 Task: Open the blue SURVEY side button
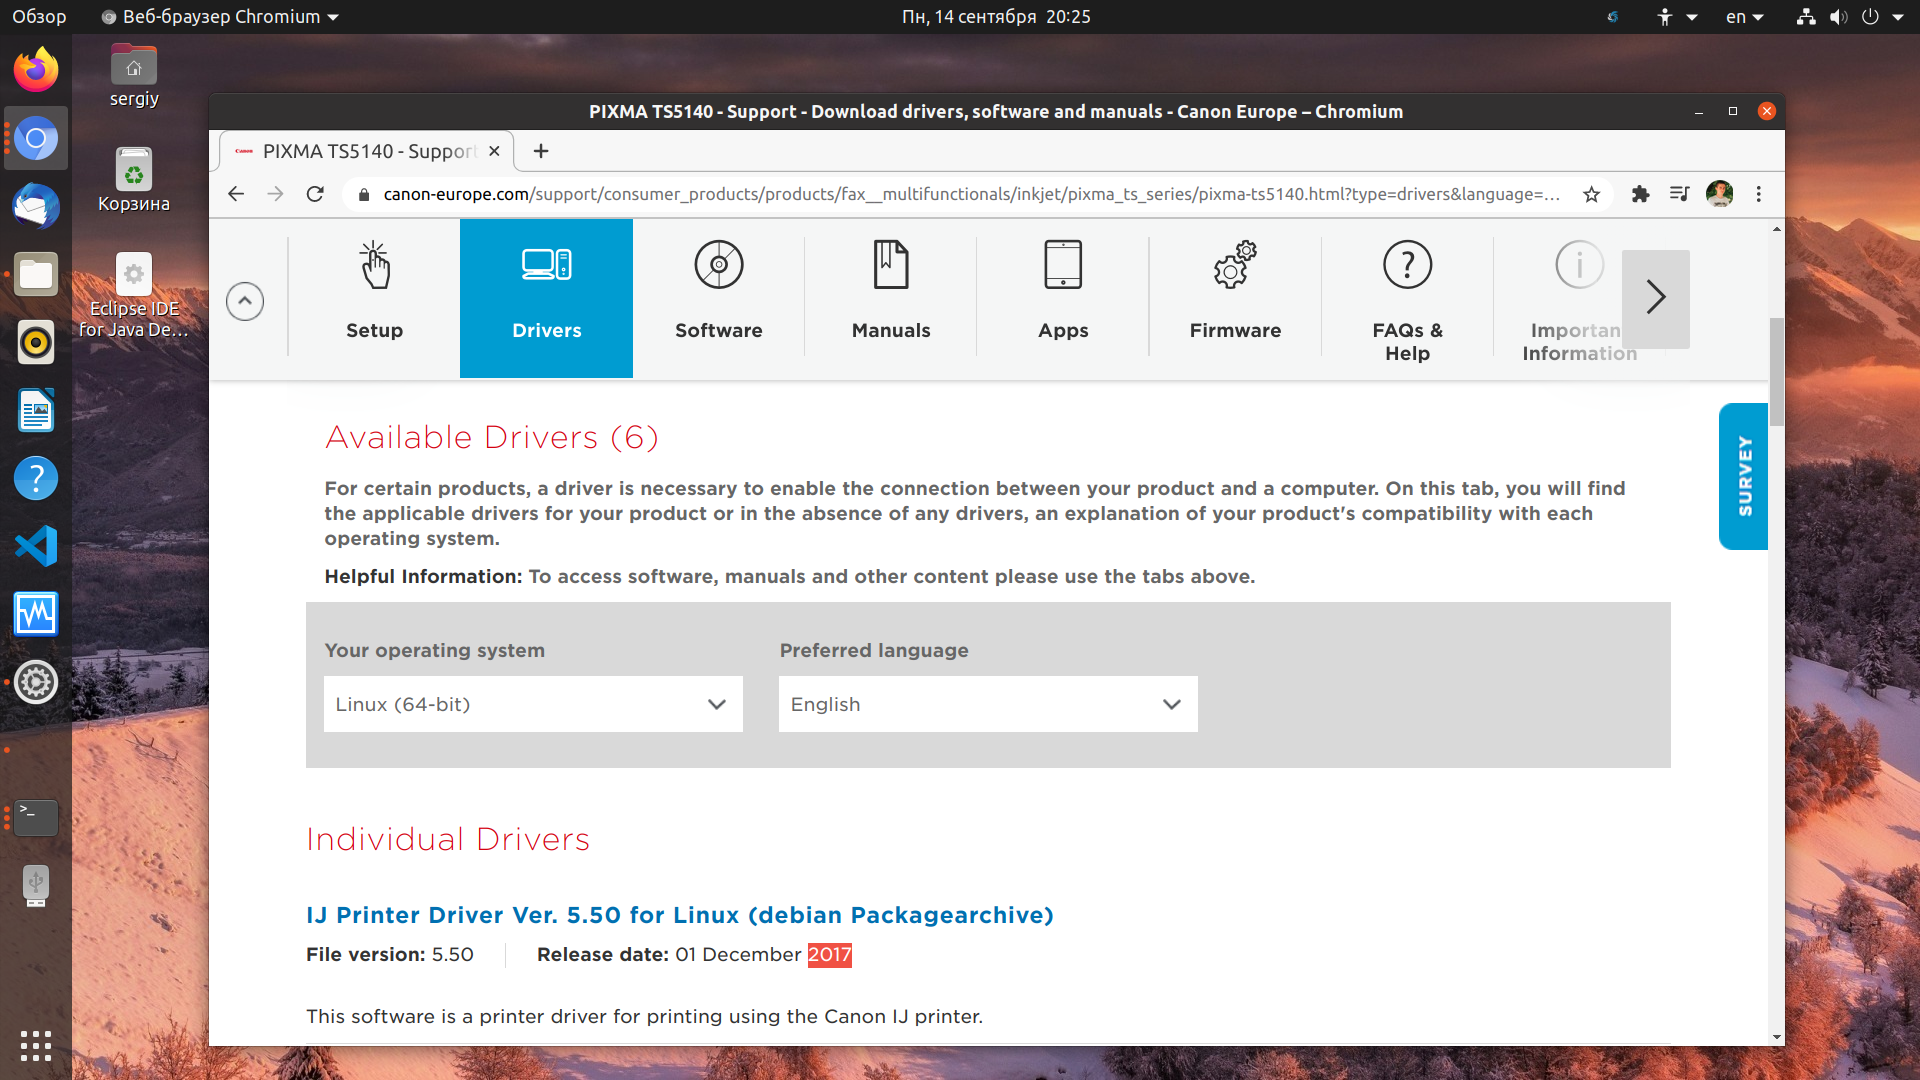coord(1744,476)
